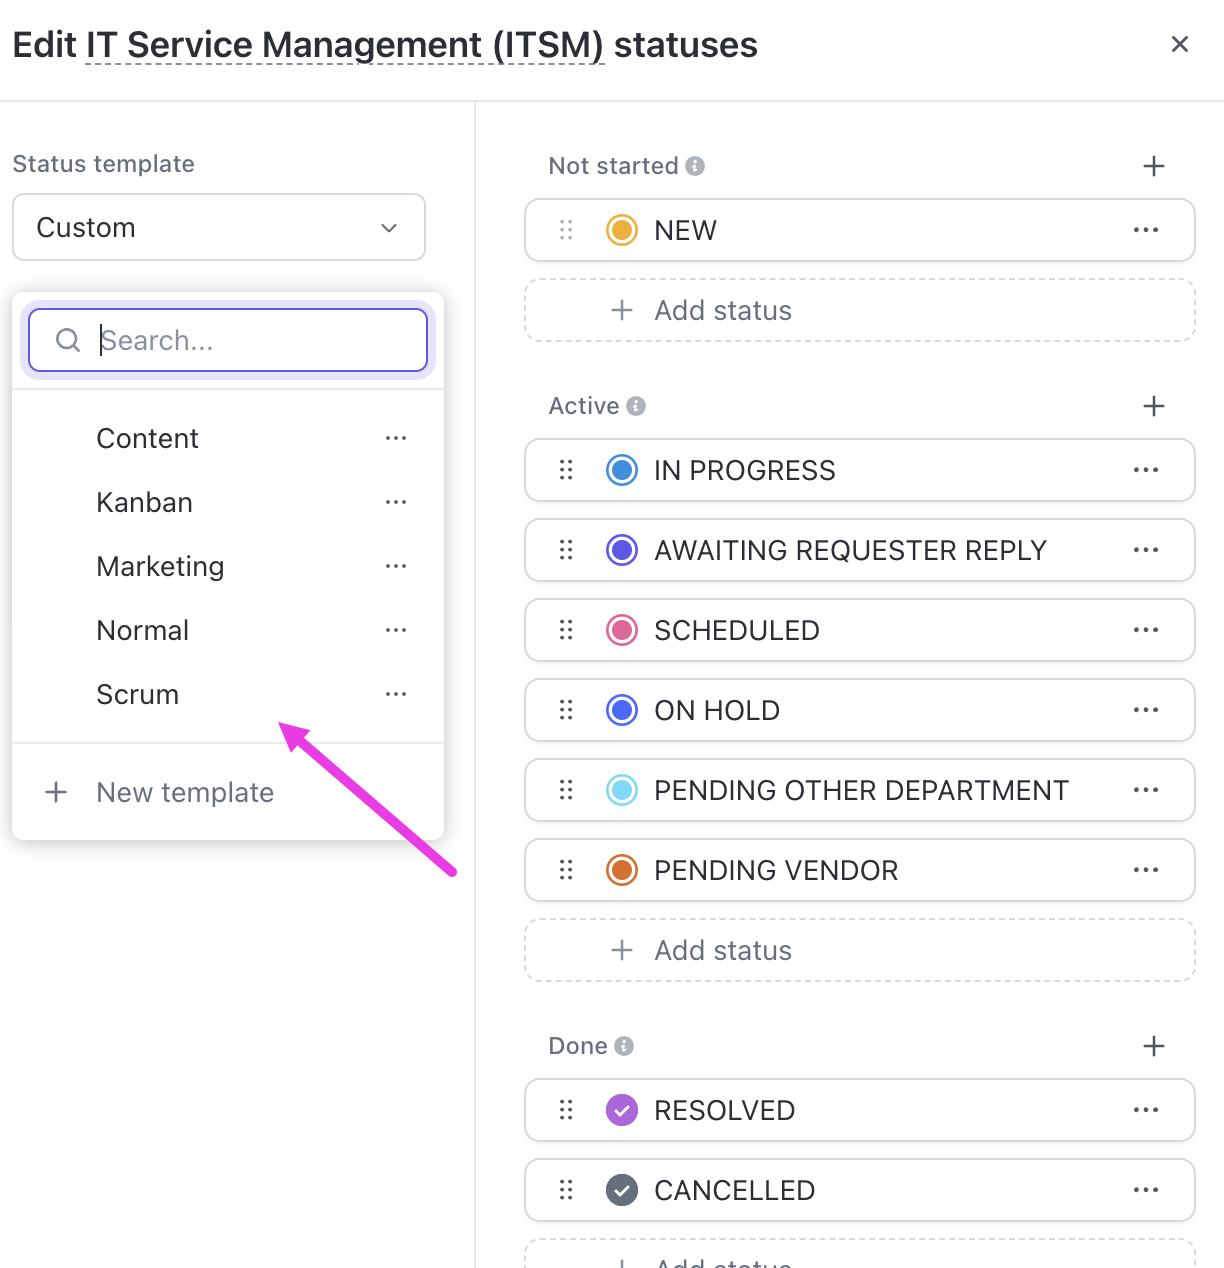Screen dimensions: 1224x1268
Task: Open the NEW status options menu
Action: (1146, 230)
